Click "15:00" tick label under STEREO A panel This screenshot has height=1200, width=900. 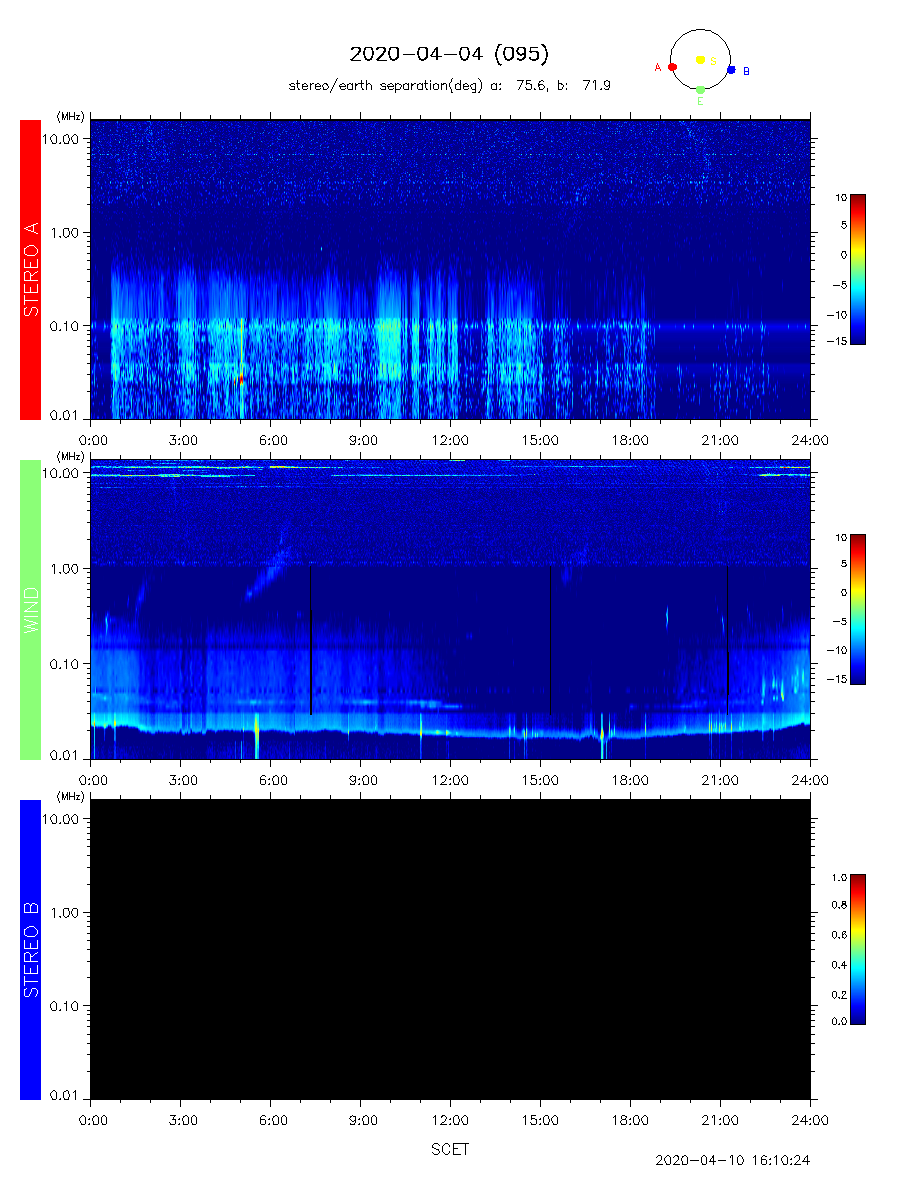coord(540,439)
